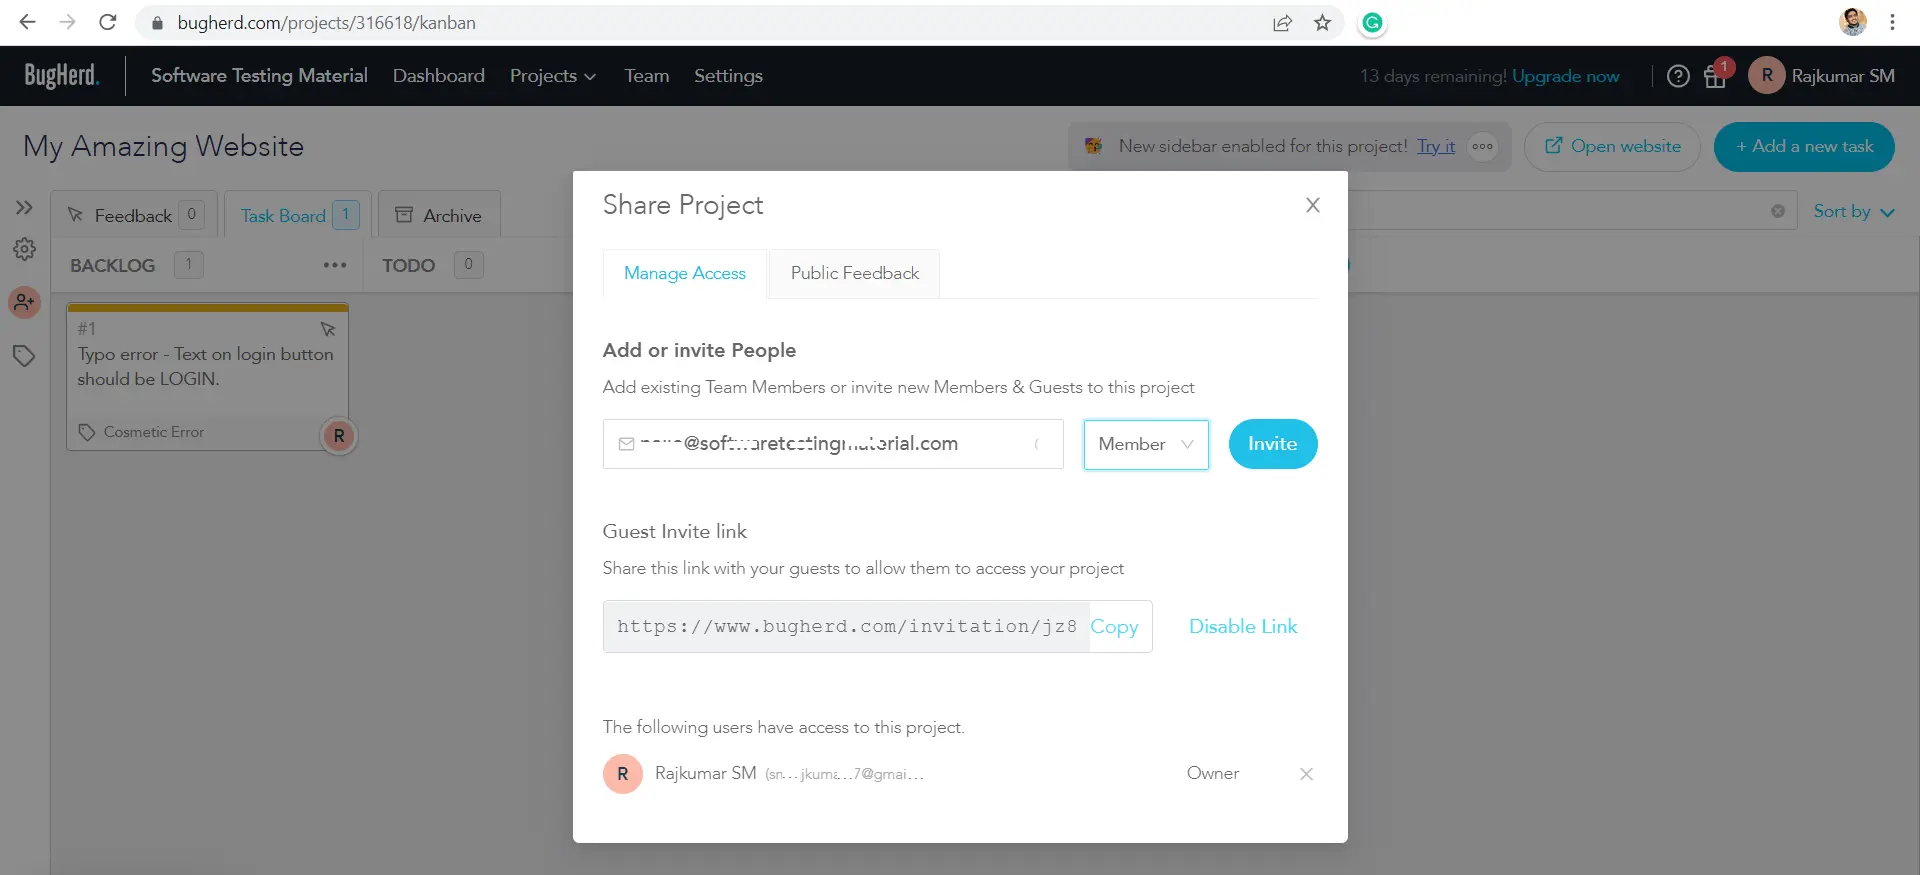
Task: Click the Rajkumar SM avatar in the header
Action: [x=1766, y=76]
